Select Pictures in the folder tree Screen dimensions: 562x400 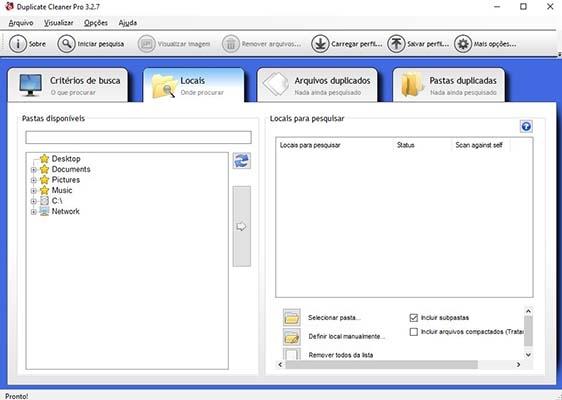[66, 180]
